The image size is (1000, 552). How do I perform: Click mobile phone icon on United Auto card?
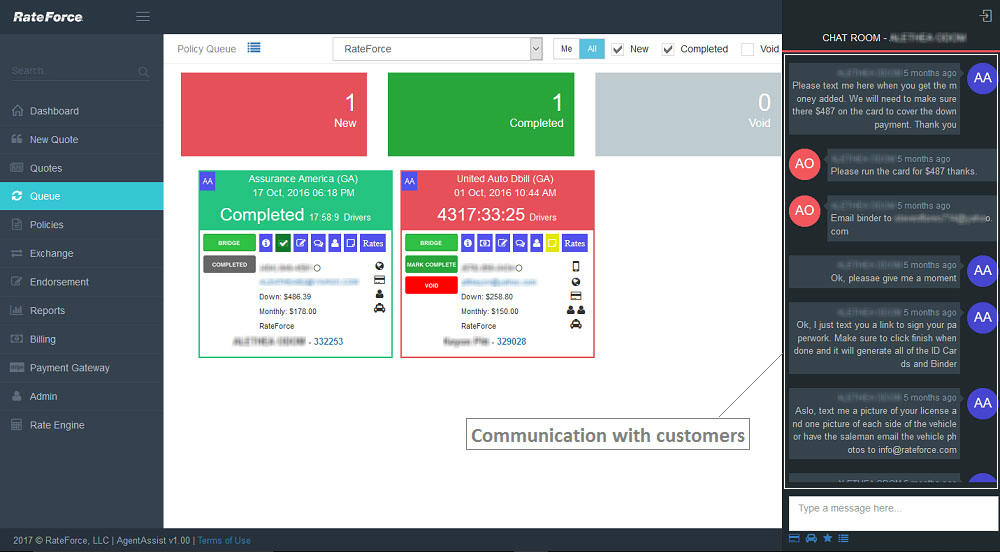[576, 266]
